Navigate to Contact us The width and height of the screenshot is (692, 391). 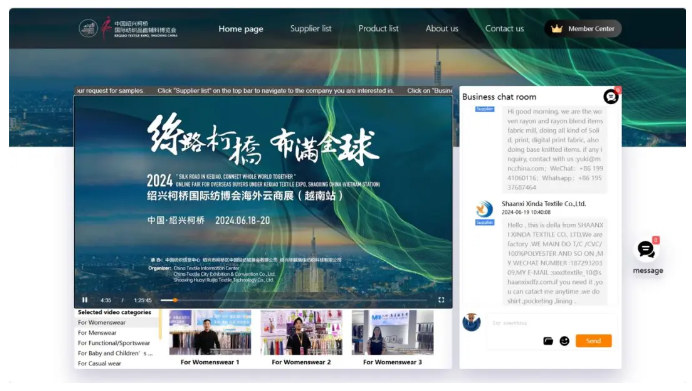click(x=504, y=29)
